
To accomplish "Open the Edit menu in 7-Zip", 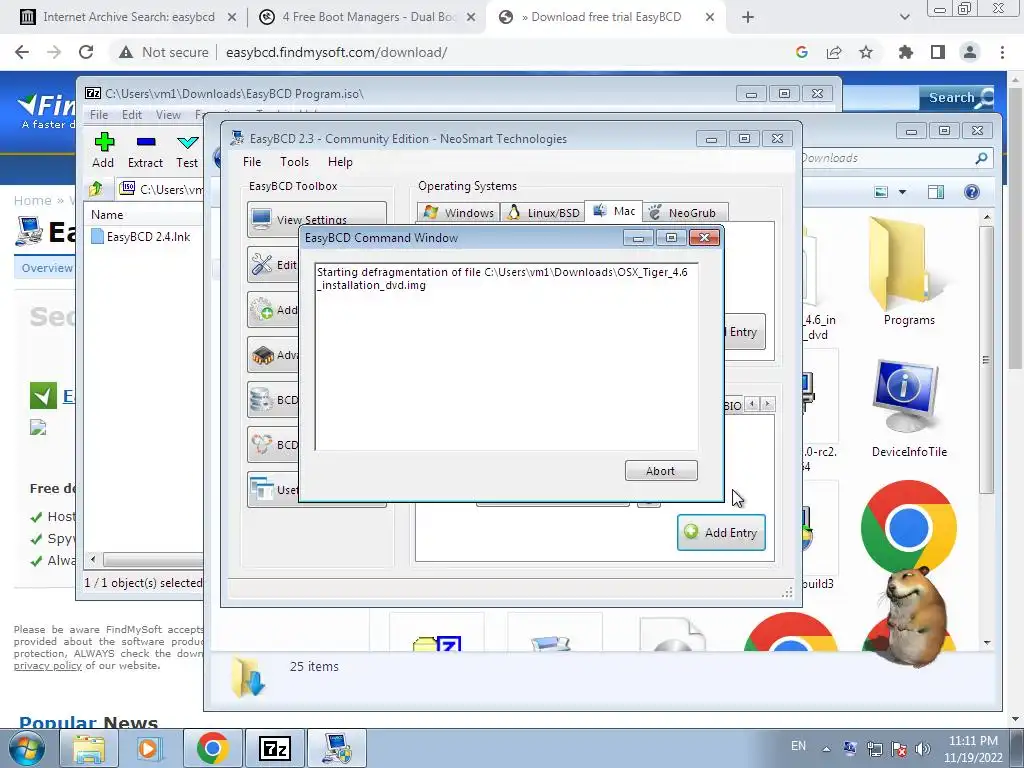I will 131,115.
